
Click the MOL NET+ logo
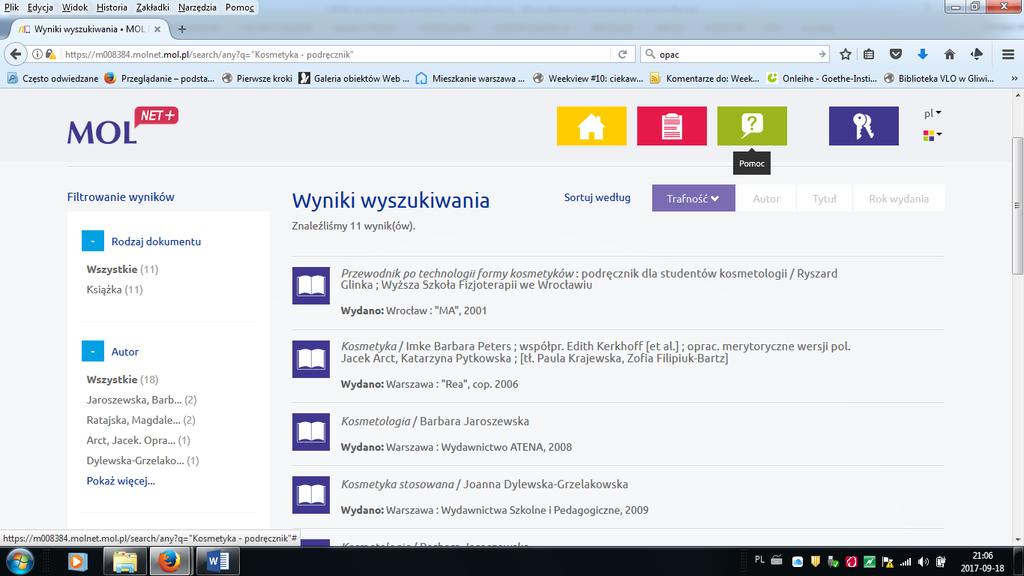[x=122, y=125]
